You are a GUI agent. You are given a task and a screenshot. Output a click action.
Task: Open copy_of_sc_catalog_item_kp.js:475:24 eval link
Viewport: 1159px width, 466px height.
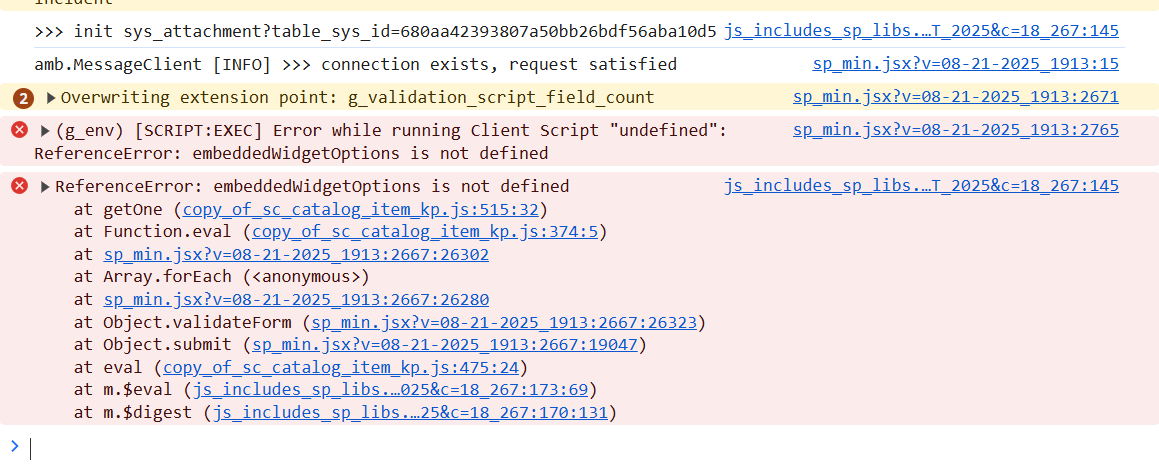pyautogui.click(x=341, y=368)
